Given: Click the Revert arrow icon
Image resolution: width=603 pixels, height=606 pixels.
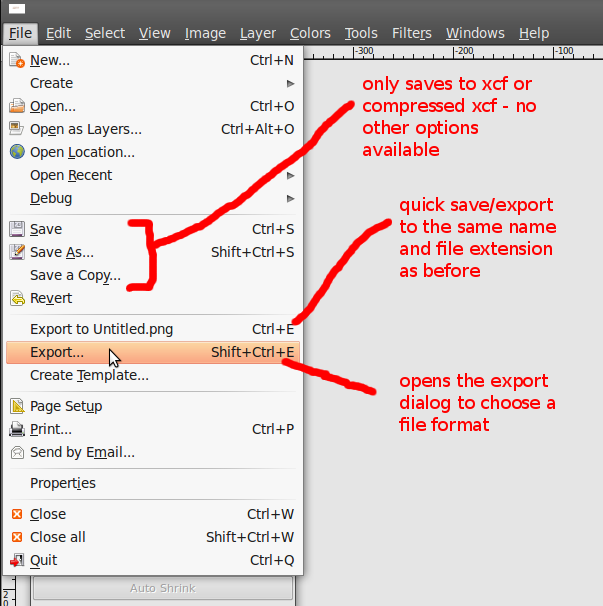Looking at the screenshot, I should [x=17, y=298].
